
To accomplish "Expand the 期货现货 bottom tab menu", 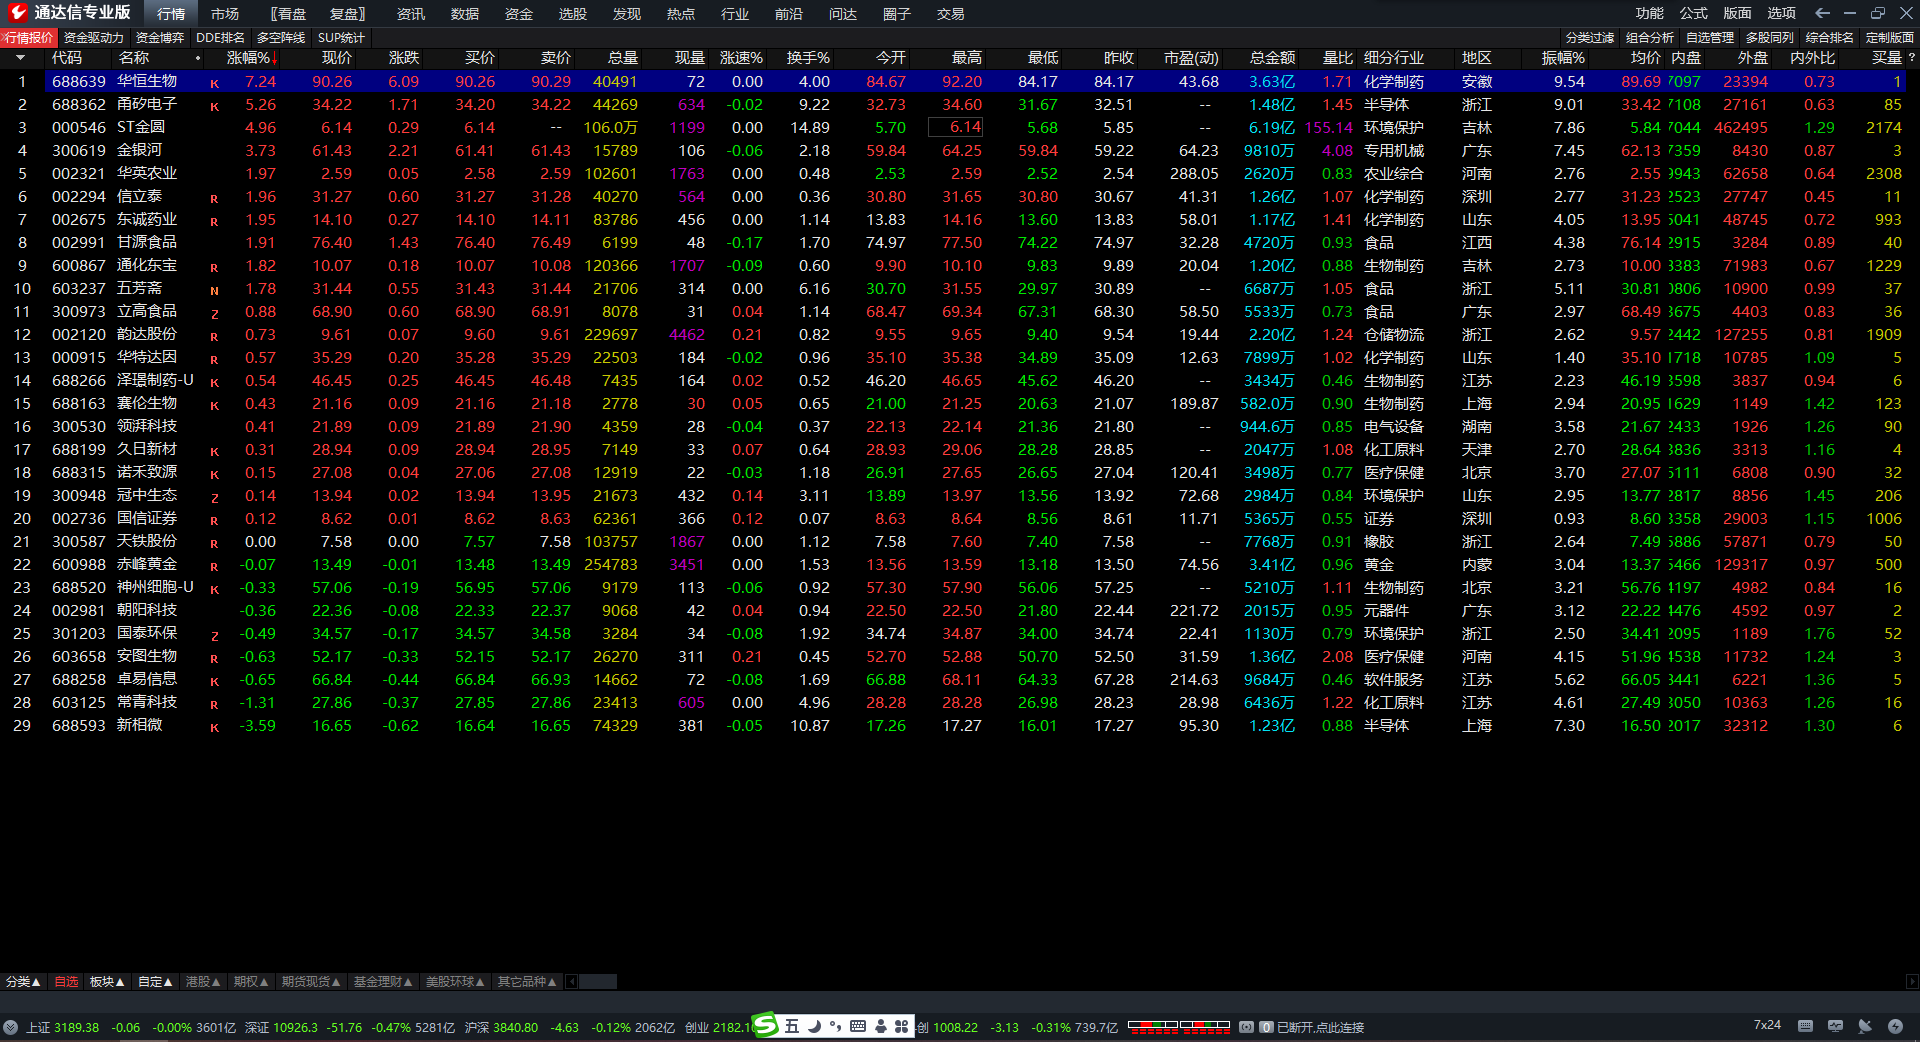I will (x=311, y=982).
